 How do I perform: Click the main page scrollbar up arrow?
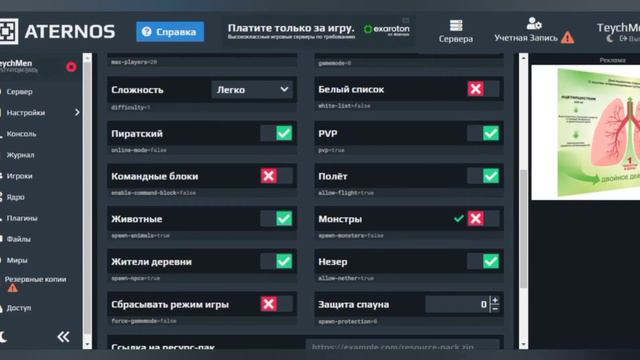(x=524, y=58)
